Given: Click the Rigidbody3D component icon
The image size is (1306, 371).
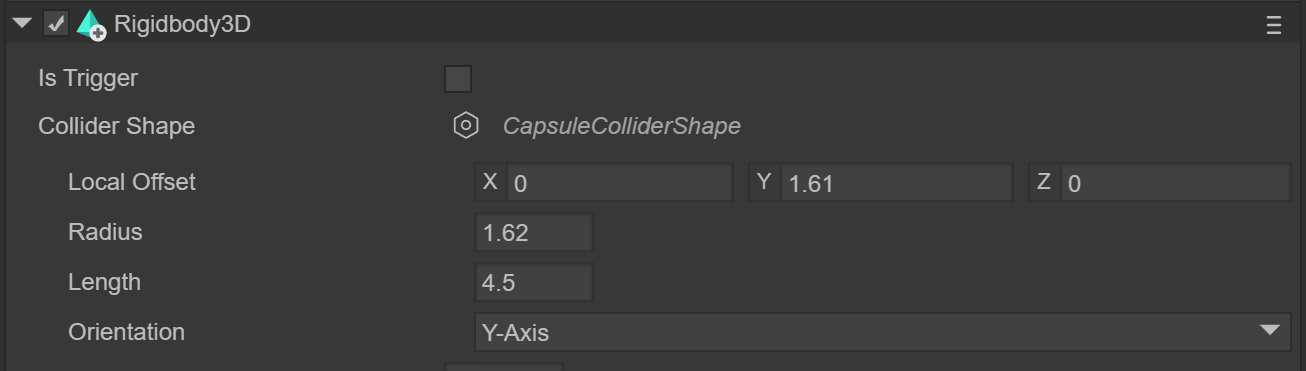Looking at the screenshot, I should [91, 25].
